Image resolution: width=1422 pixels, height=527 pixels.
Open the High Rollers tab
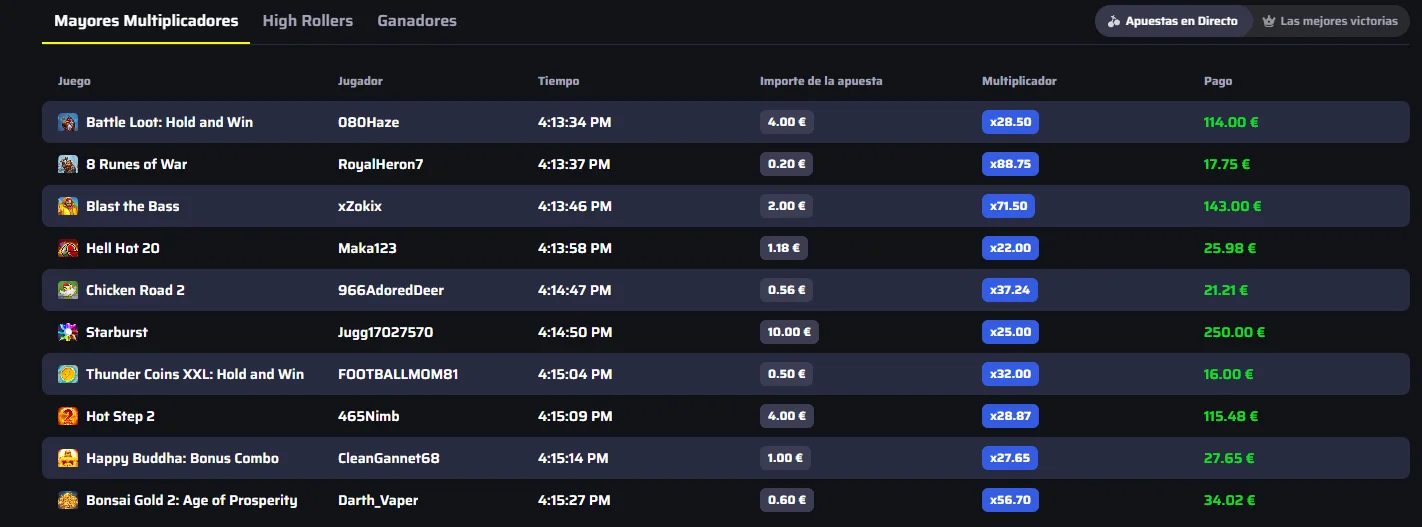pyautogui.click(x=308, y=20)
